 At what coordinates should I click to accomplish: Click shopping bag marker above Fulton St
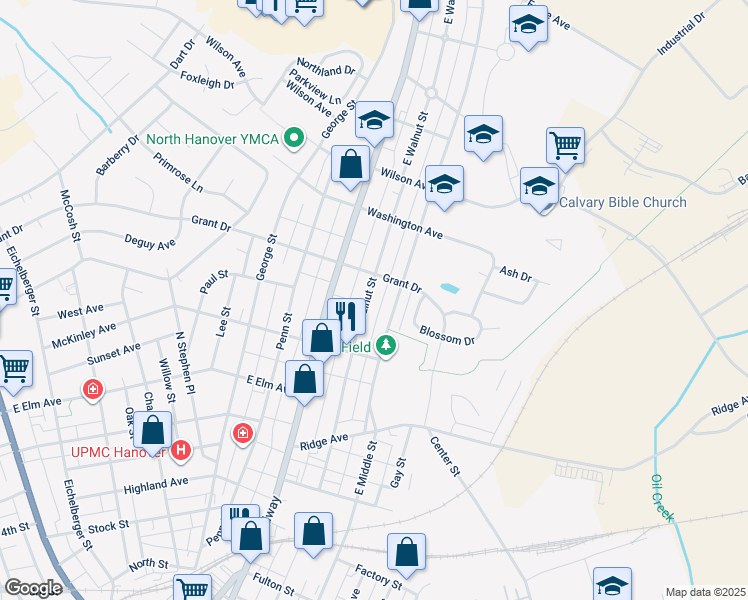(250, 538)
